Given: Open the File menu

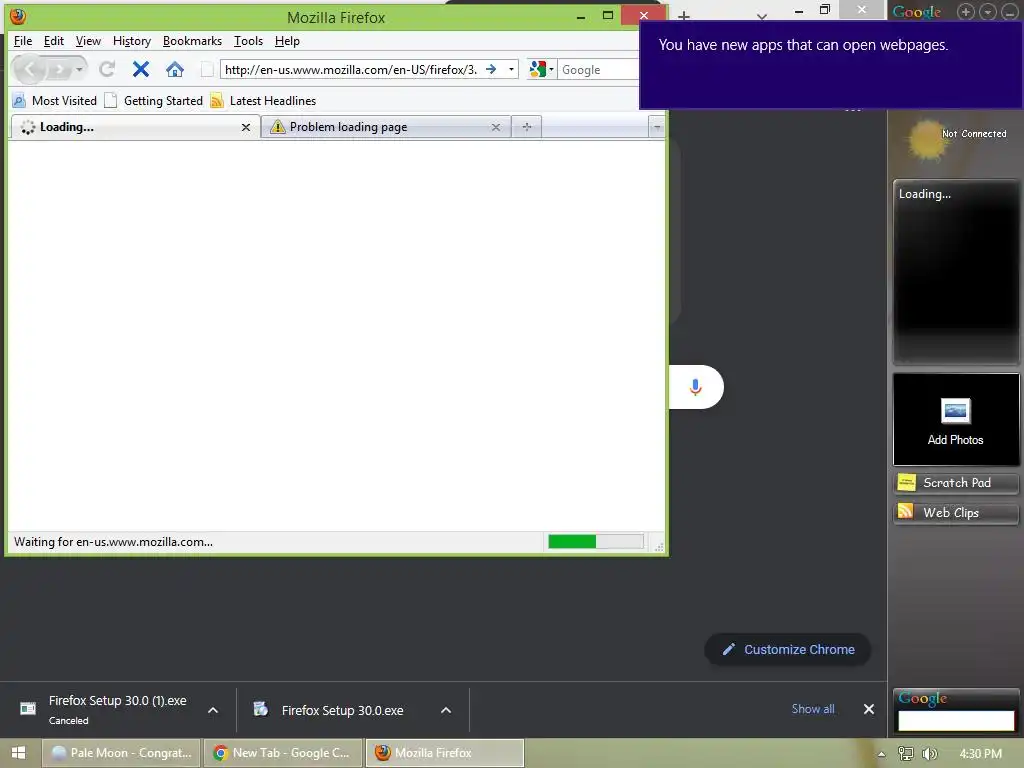Looking at the screenshot, I should [23, 40].
